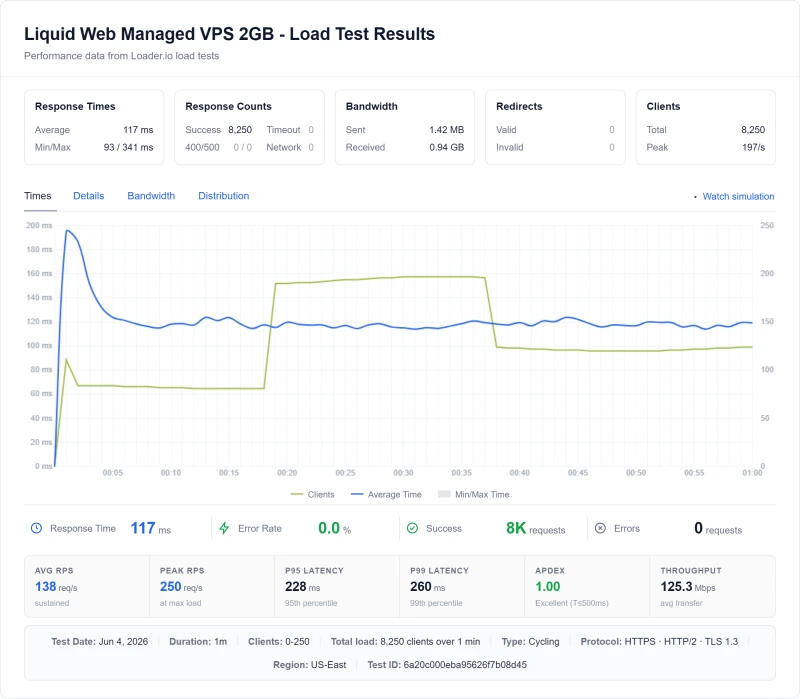The height and width of the screenshot is (699, 800).
Task: Click the Valid redirects row
Action: pos(555,130)
